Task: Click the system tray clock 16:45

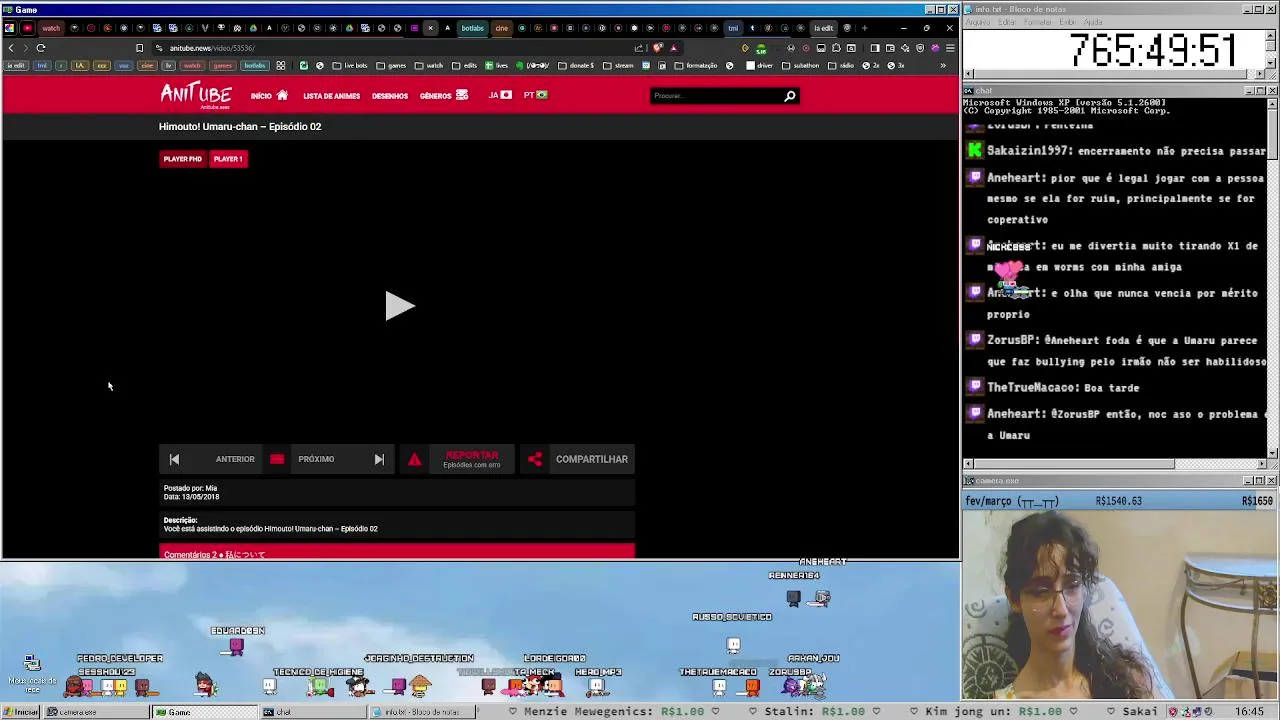Action: coord(1248,712)
